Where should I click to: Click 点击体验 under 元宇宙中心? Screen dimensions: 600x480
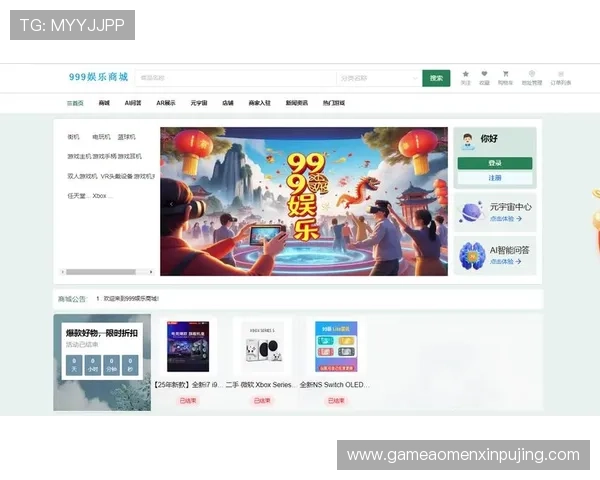pos(505,219)
